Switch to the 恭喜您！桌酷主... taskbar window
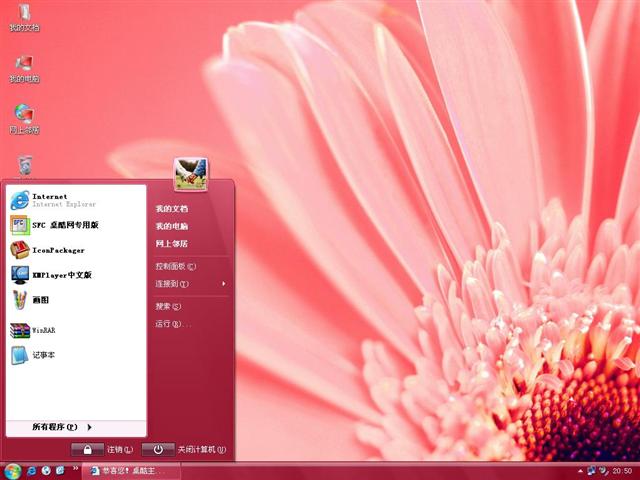Screen dimensions: 640x480 click(x=131, y=471)
